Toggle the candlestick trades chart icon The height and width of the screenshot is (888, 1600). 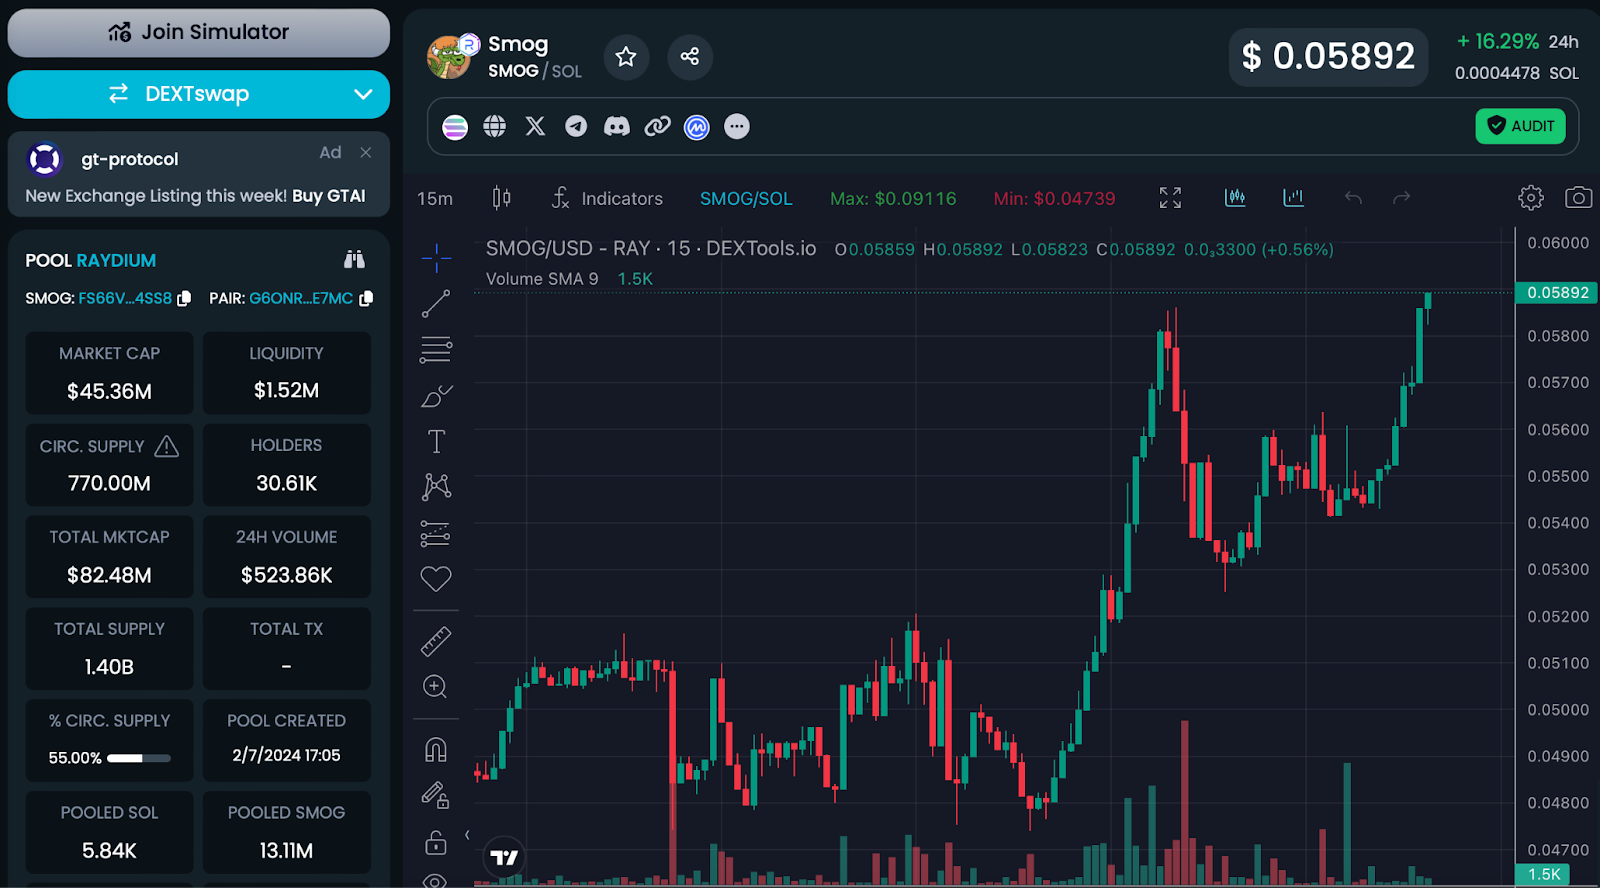(1235, 198)
